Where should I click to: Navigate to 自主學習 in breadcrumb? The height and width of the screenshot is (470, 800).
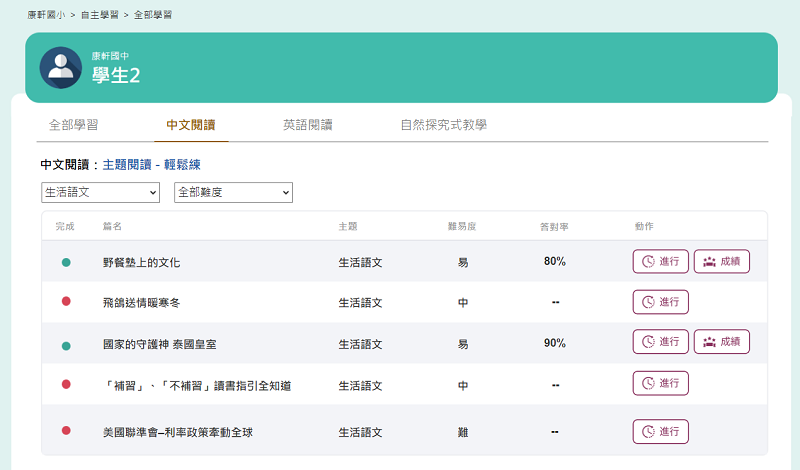(x=100, y=15)
